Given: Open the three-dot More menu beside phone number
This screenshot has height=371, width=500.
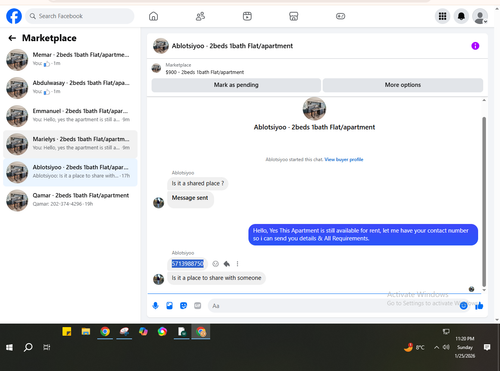Looking at the screenshot, I should (x=237, y=264).
